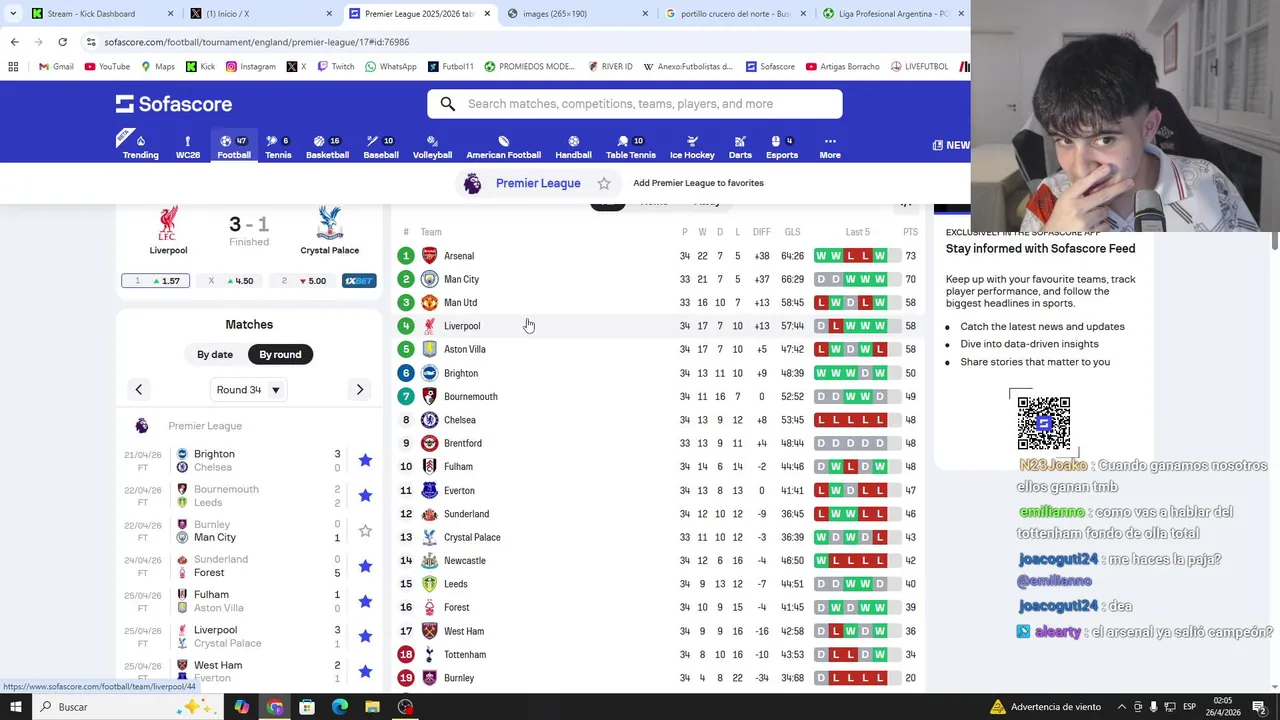This screenshot has width=1280, height=720.
Task: Open the Chrome apps grid button
Action: [x=13, y=67]
